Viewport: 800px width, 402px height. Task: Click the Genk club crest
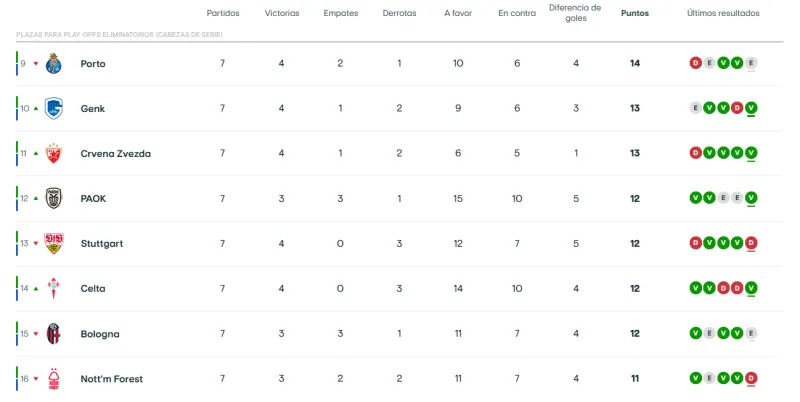(x=54, y=108)
